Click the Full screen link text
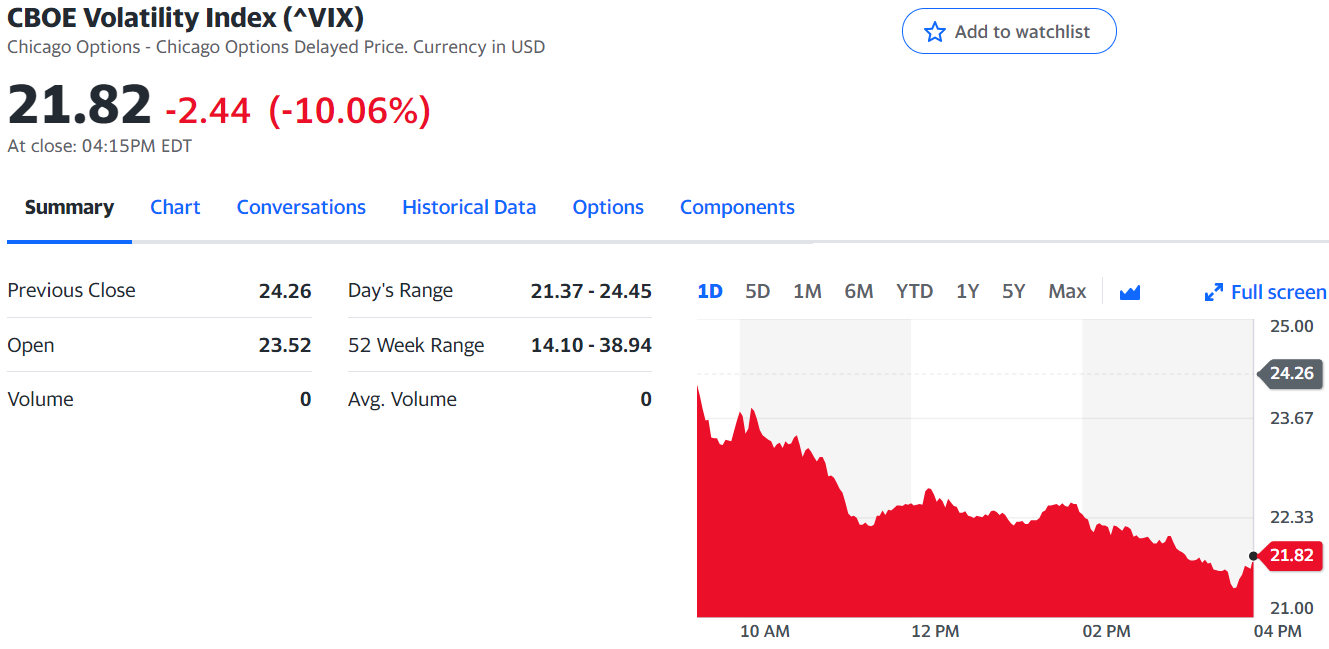 1279,292
